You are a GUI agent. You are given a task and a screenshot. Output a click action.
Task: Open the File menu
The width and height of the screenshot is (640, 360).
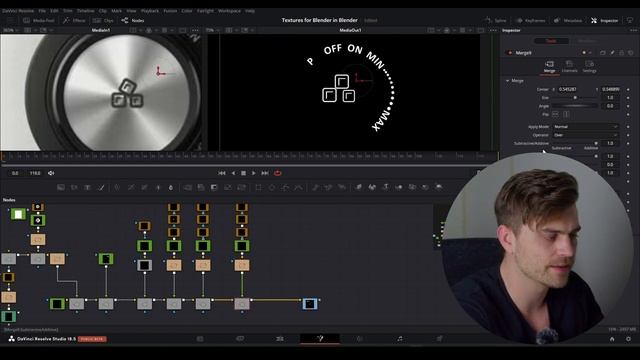42,11
